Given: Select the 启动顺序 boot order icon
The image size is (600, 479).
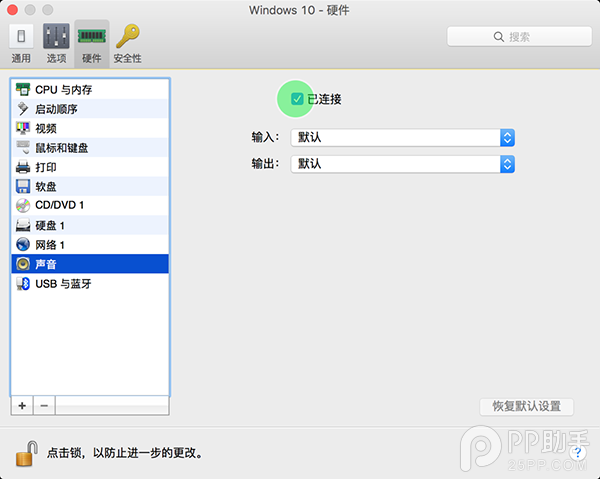Looking at the screenshot, I should tap(23, 109).
